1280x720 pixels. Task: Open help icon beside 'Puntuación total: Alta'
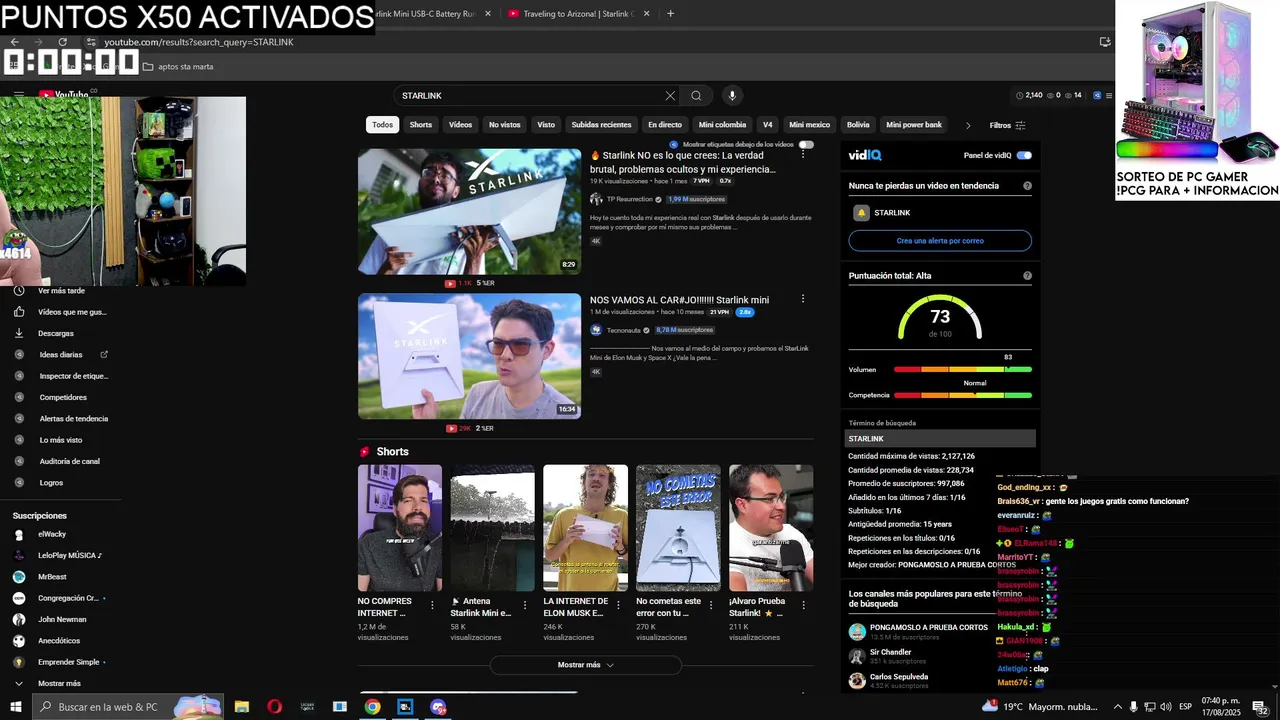tap(1027, 276)
